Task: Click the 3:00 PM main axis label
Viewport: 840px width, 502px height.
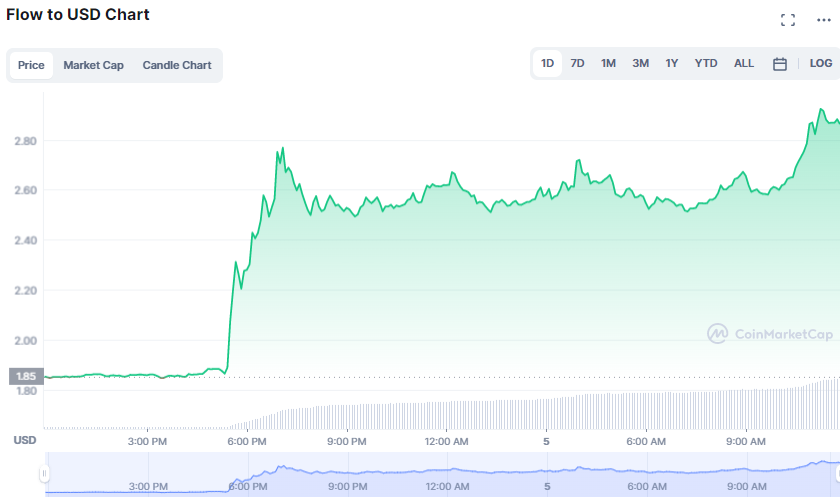Action: pyautogui.click(x=147, y=441)
